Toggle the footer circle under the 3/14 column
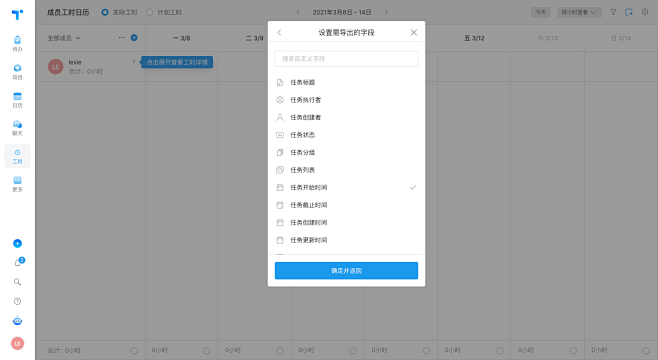This screenshot has width=658, height=360. pyautogui.click(x=646, y=350)
